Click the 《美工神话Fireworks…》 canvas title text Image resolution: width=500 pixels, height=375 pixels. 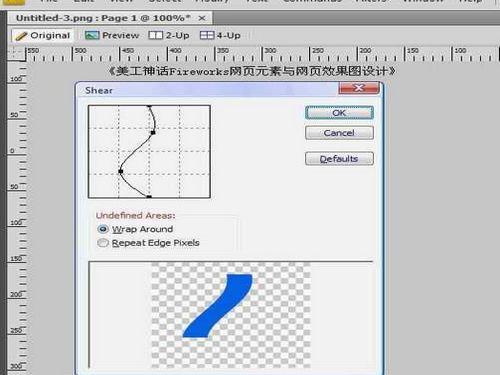coord(252,71)
